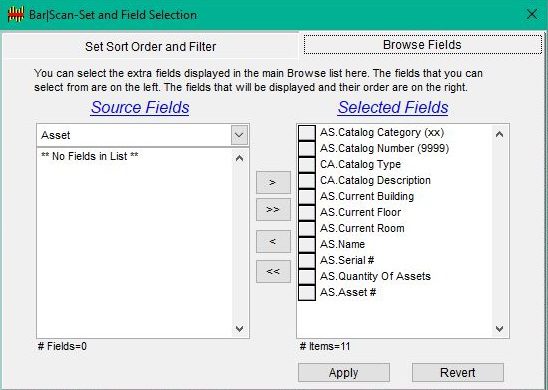Viewport: 548px width, 390px height.
Task: Move all fields right with >> button
Action: click(273, 210)
